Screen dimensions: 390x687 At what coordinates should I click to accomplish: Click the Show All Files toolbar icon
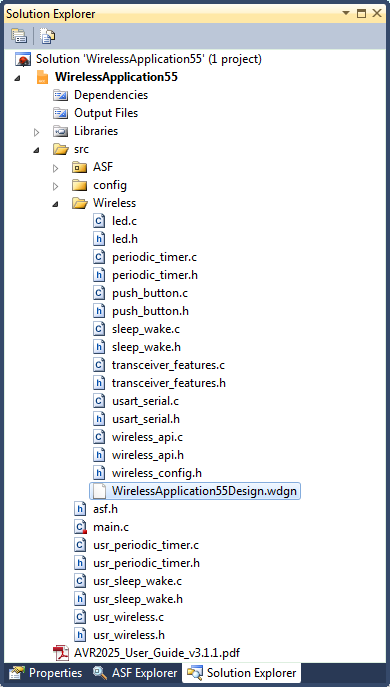tap(47, 35)
